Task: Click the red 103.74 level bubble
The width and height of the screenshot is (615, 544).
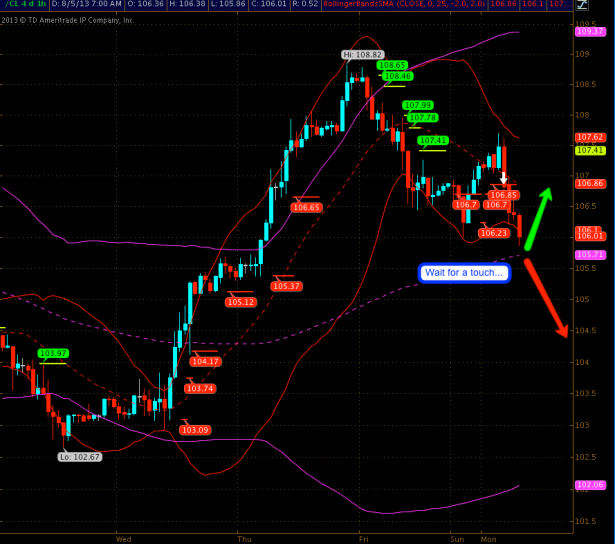Action: 200,389
